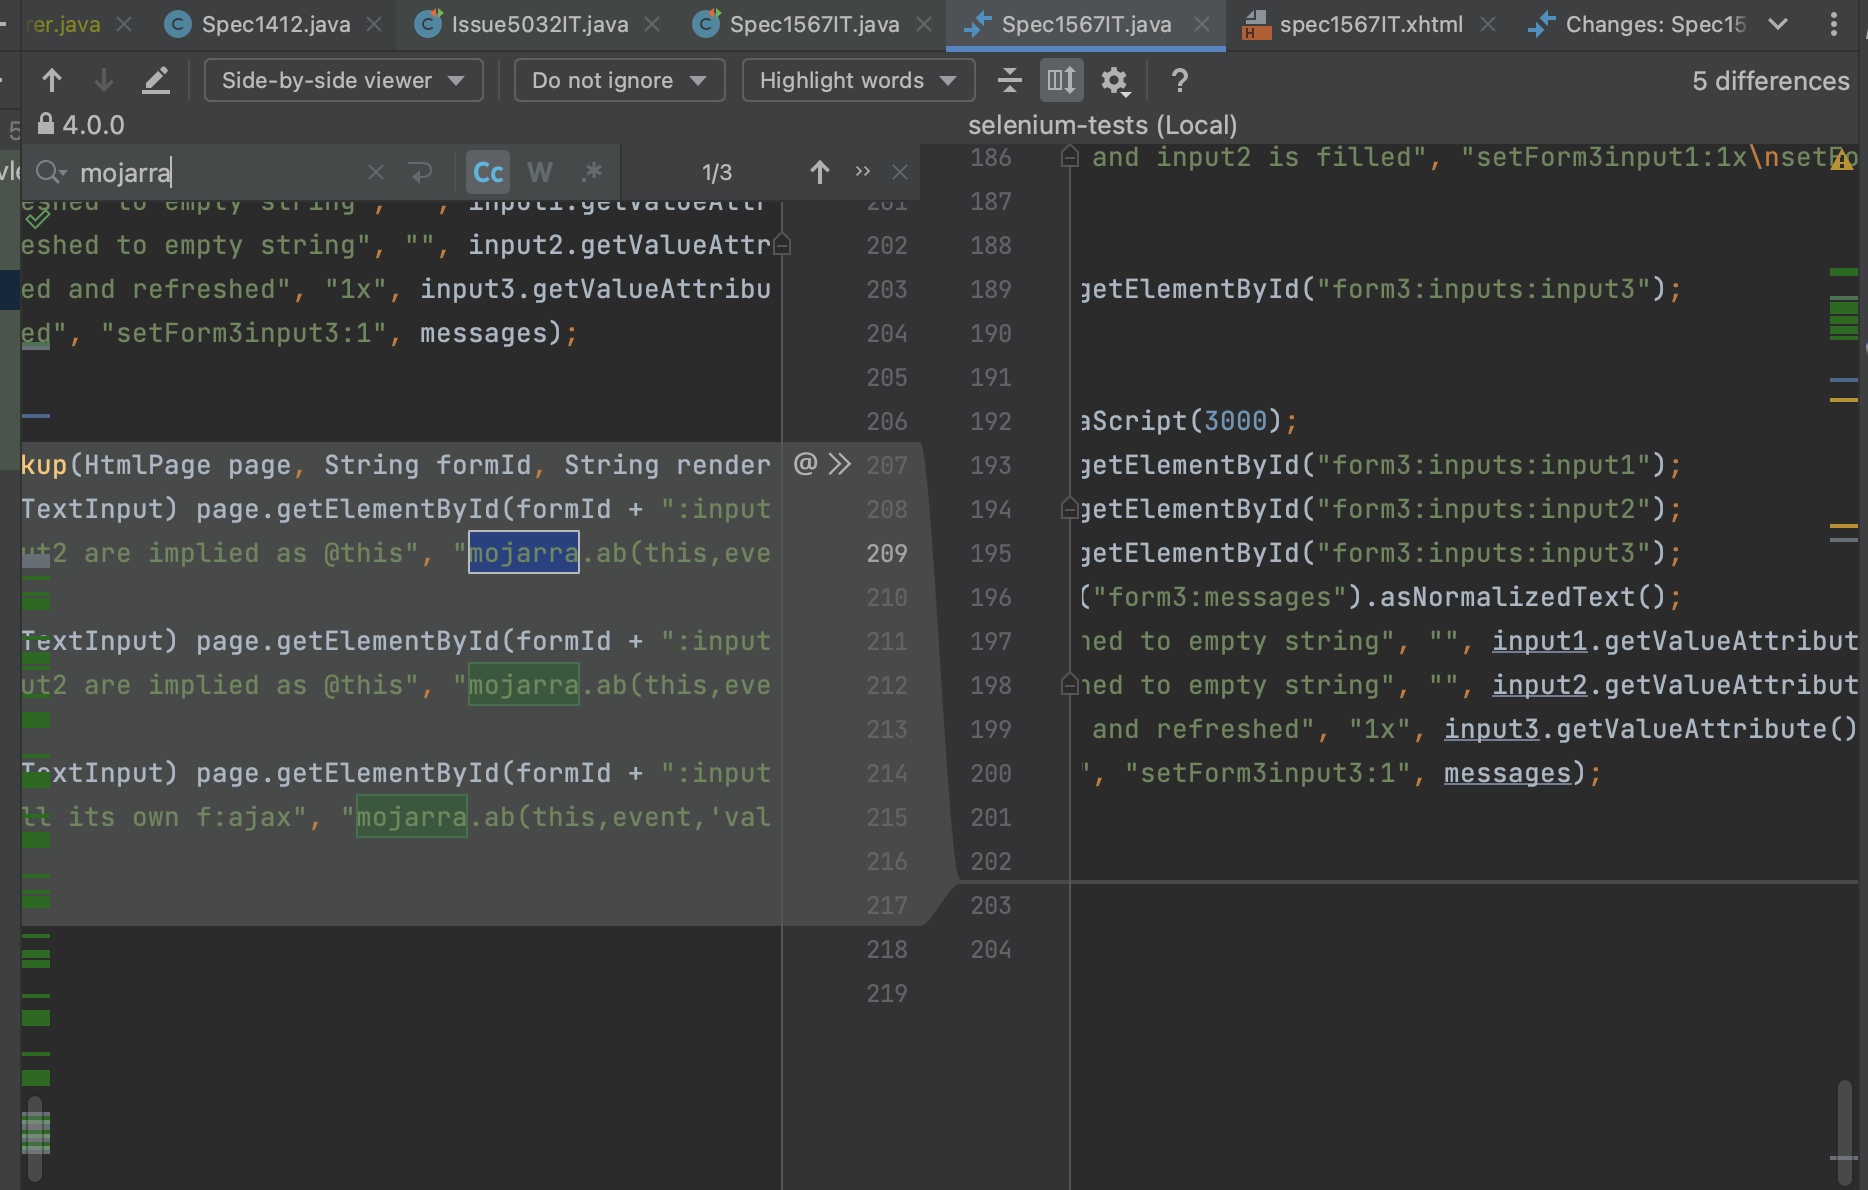
Task: Open the Highlight words dropdown
Action: pos(857,80)
